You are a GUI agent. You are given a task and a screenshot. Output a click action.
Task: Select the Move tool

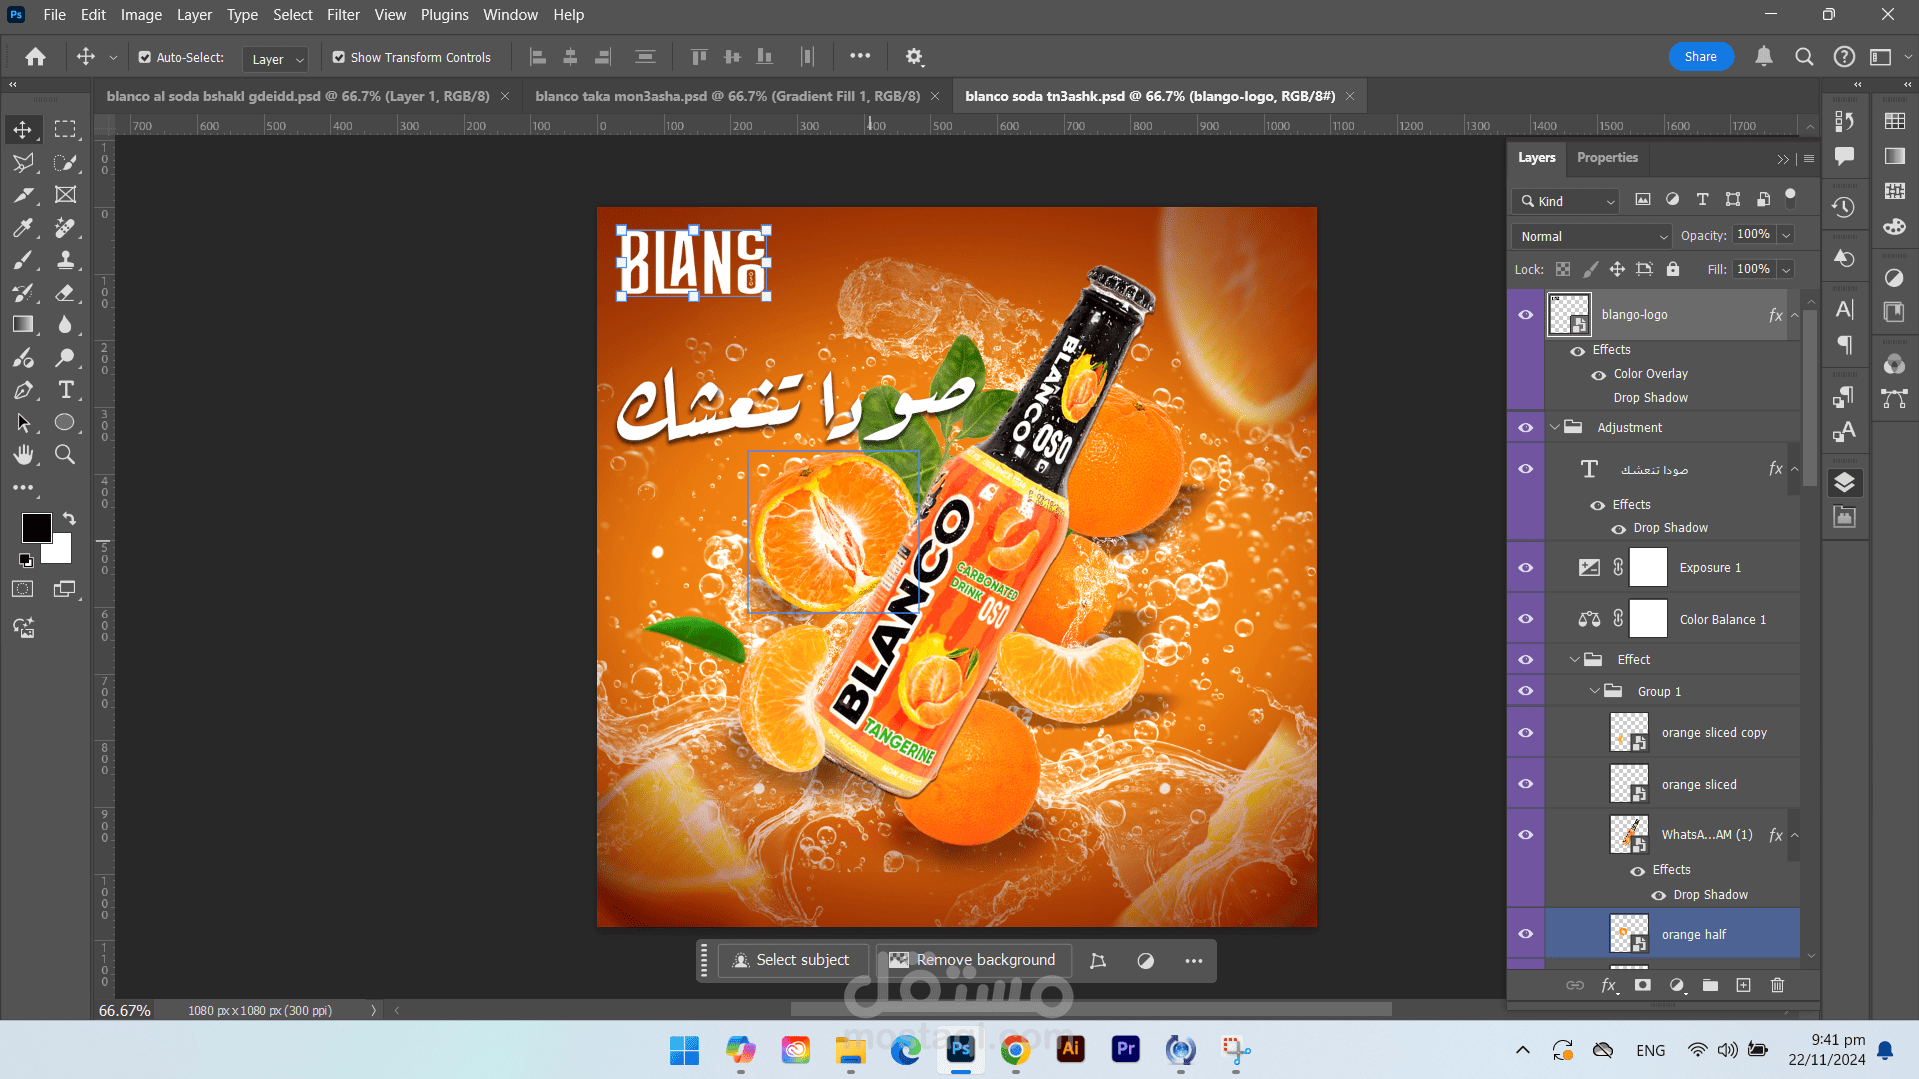(x=23, y=129)
